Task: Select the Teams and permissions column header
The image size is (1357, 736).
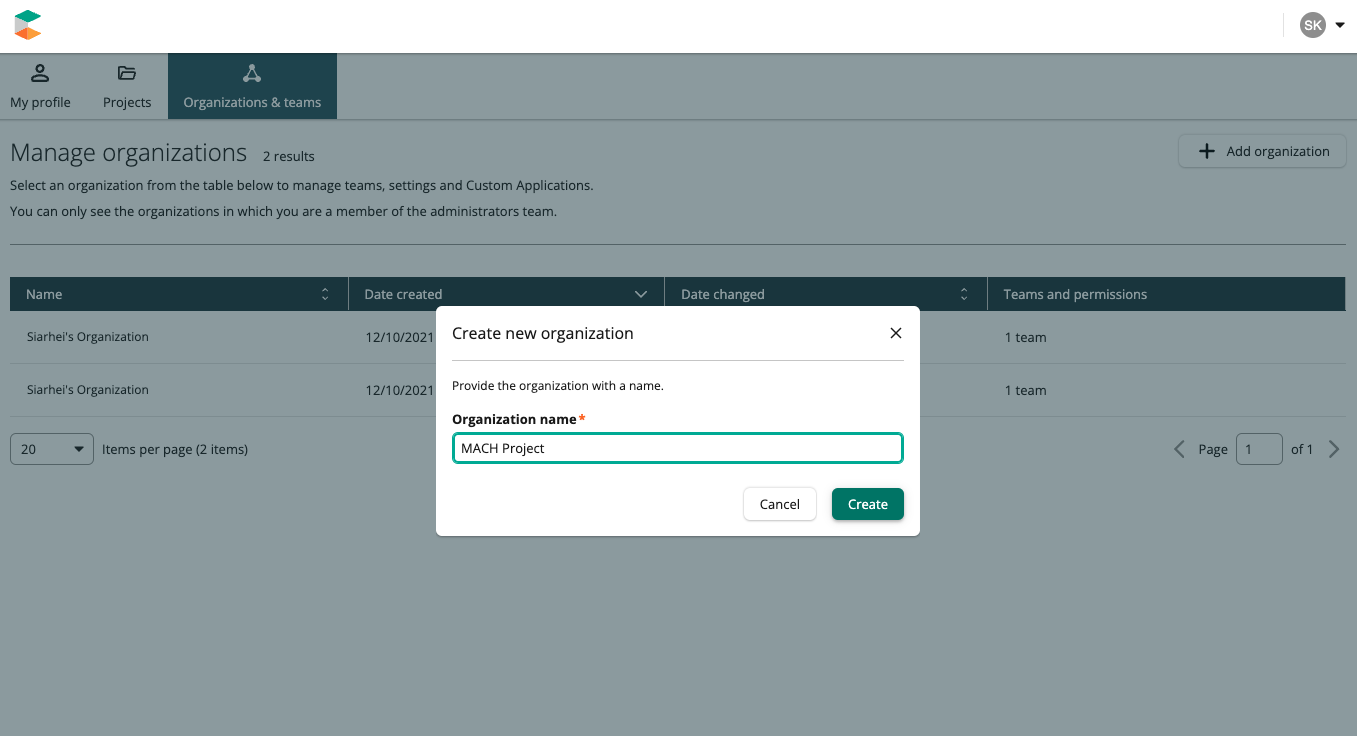Action: click(x=1075, y=294)
